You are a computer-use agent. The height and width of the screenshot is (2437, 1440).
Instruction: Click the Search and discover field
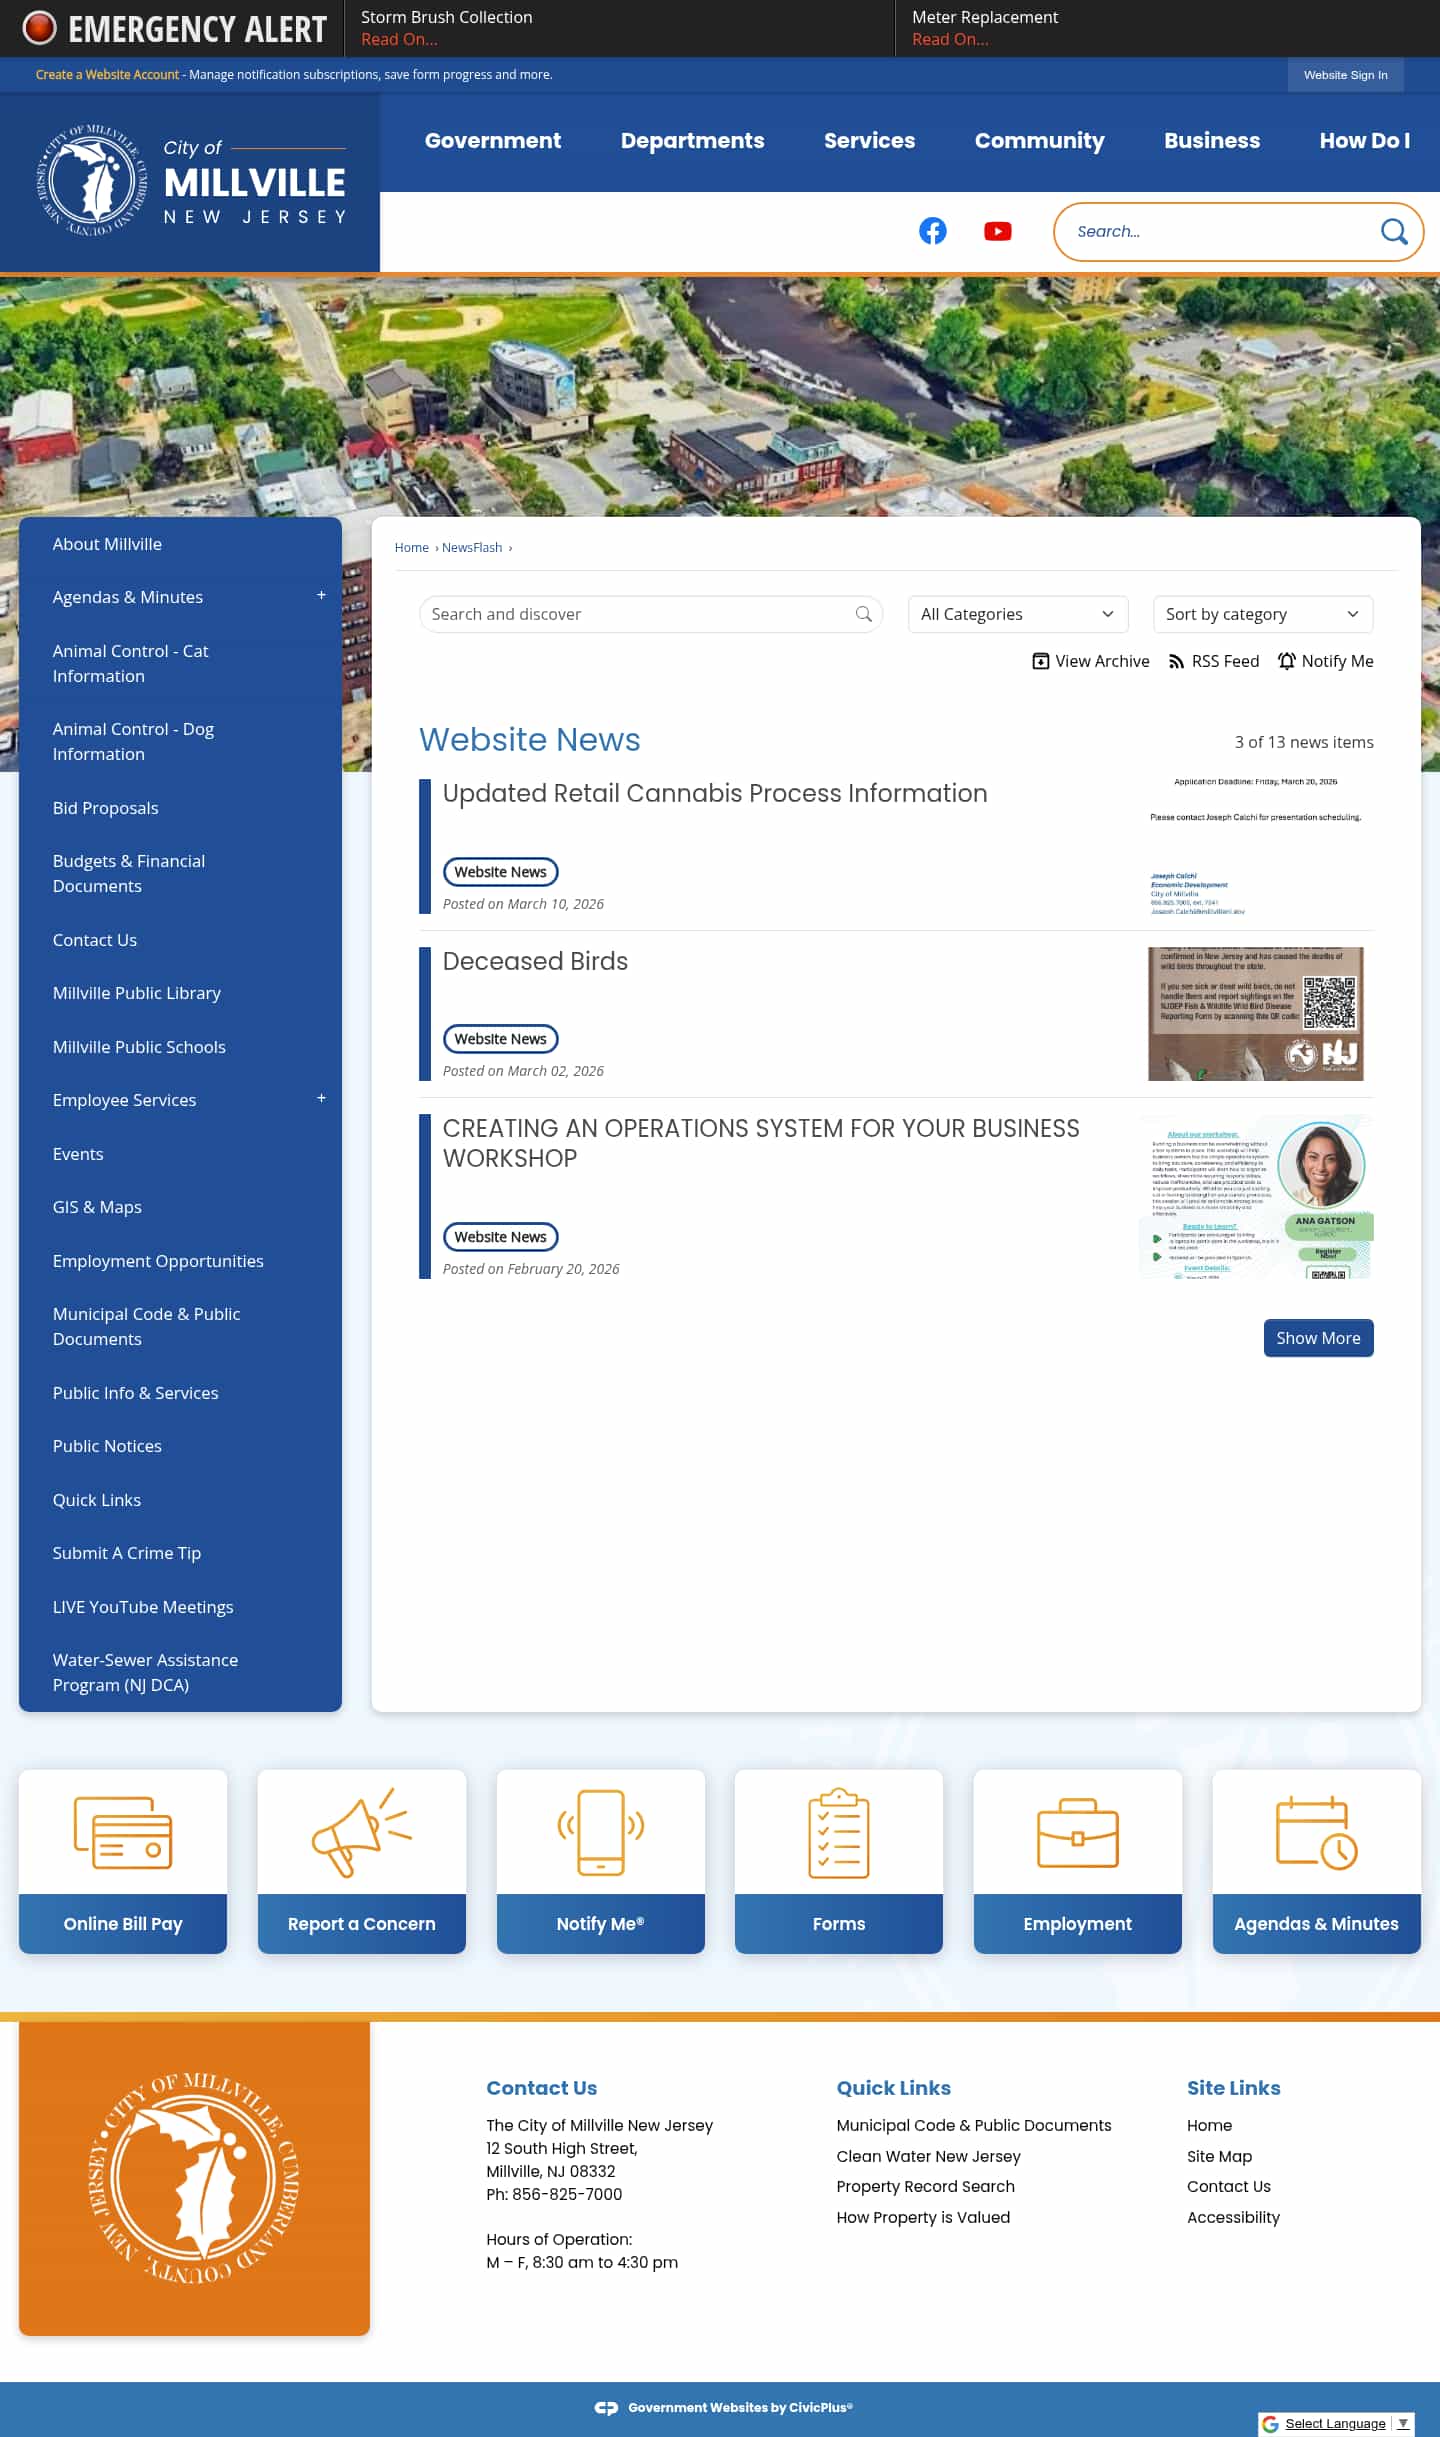[640, 614]
